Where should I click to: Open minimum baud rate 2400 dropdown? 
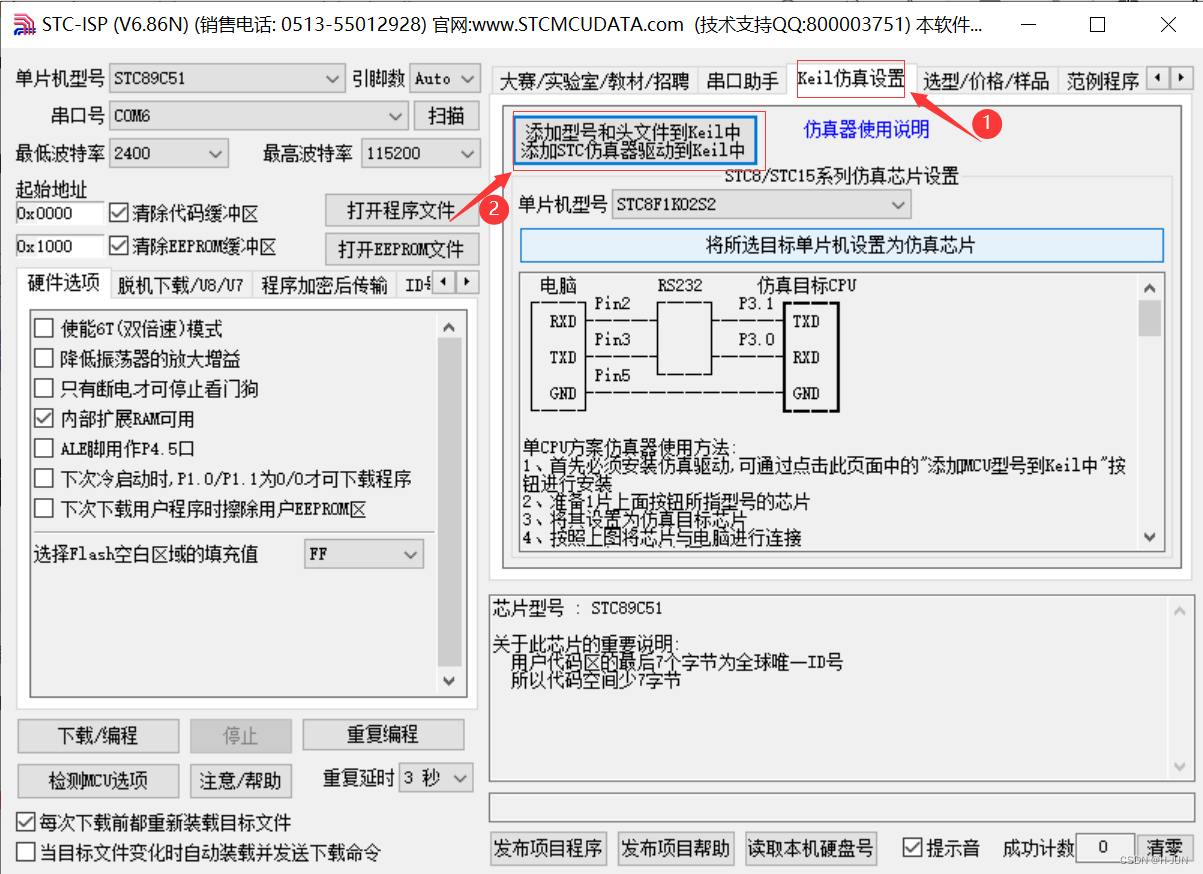[169, 153]
